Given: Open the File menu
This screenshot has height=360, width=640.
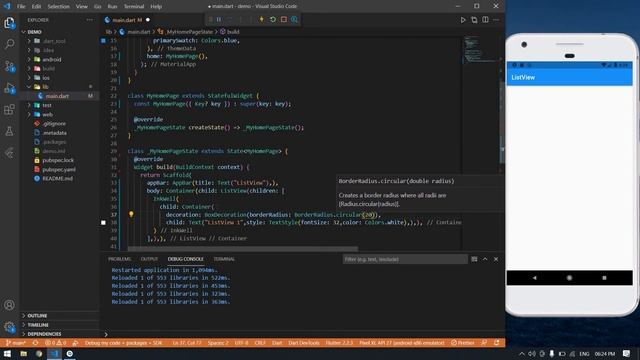Looking at the screenshot, I should pyautogui.click(x=21, y=6).
